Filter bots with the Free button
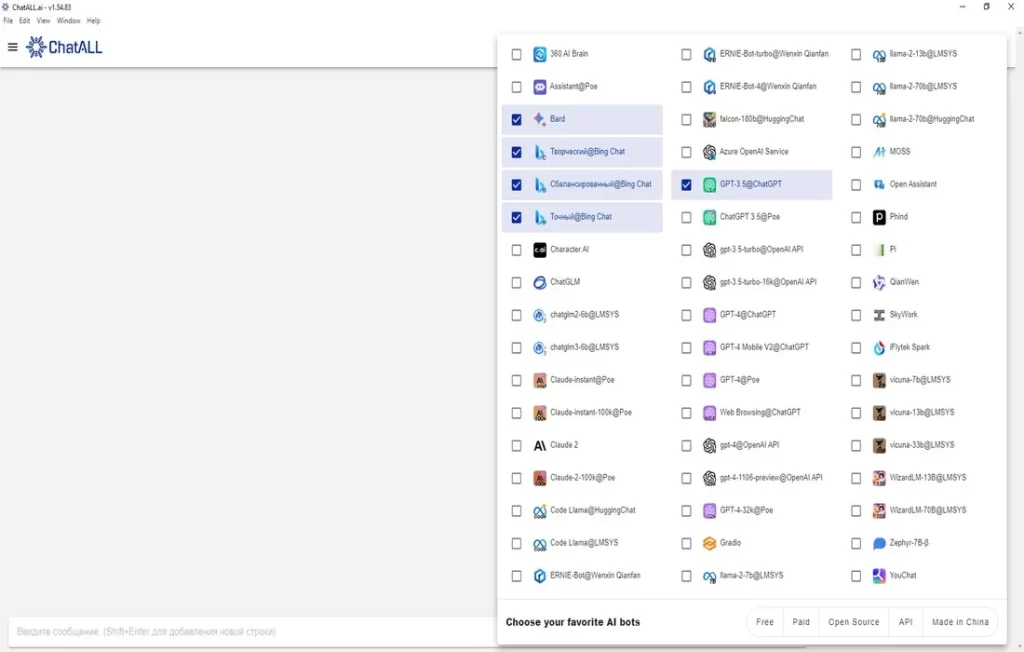 (x=765, y=622)
